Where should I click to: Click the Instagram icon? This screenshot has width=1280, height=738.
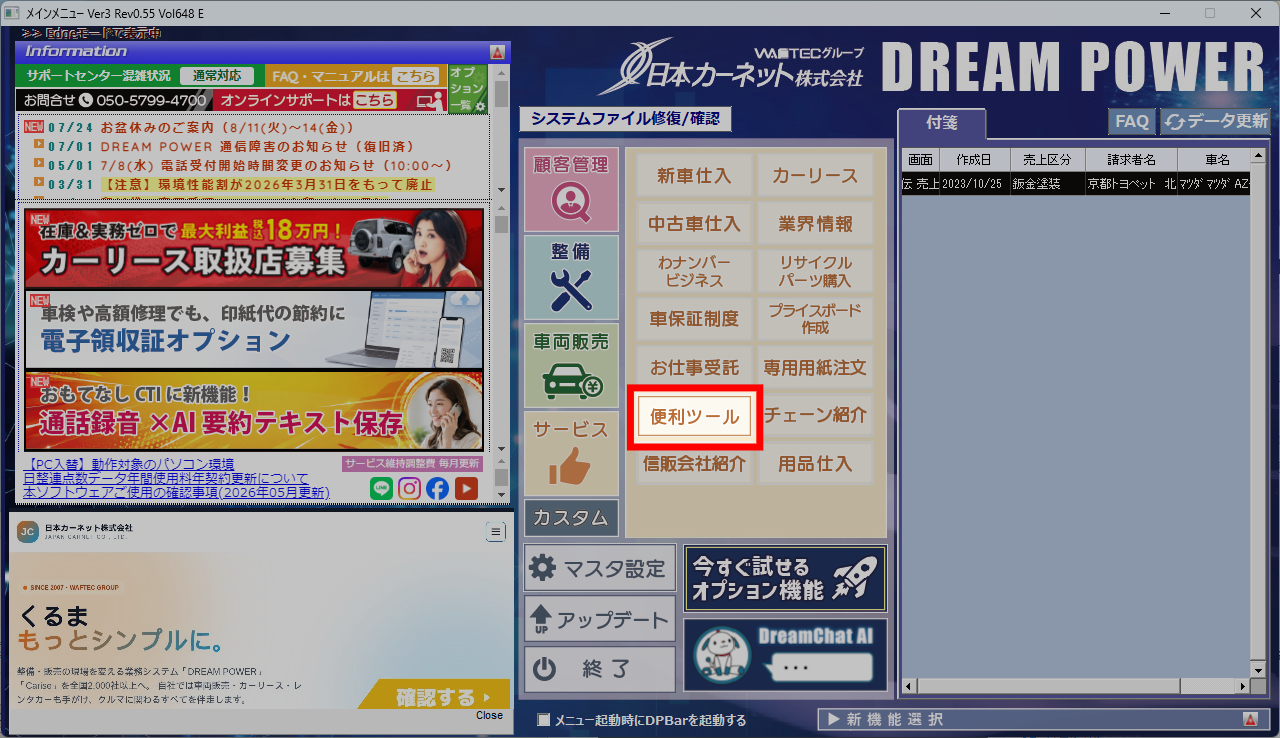(409, 488)
